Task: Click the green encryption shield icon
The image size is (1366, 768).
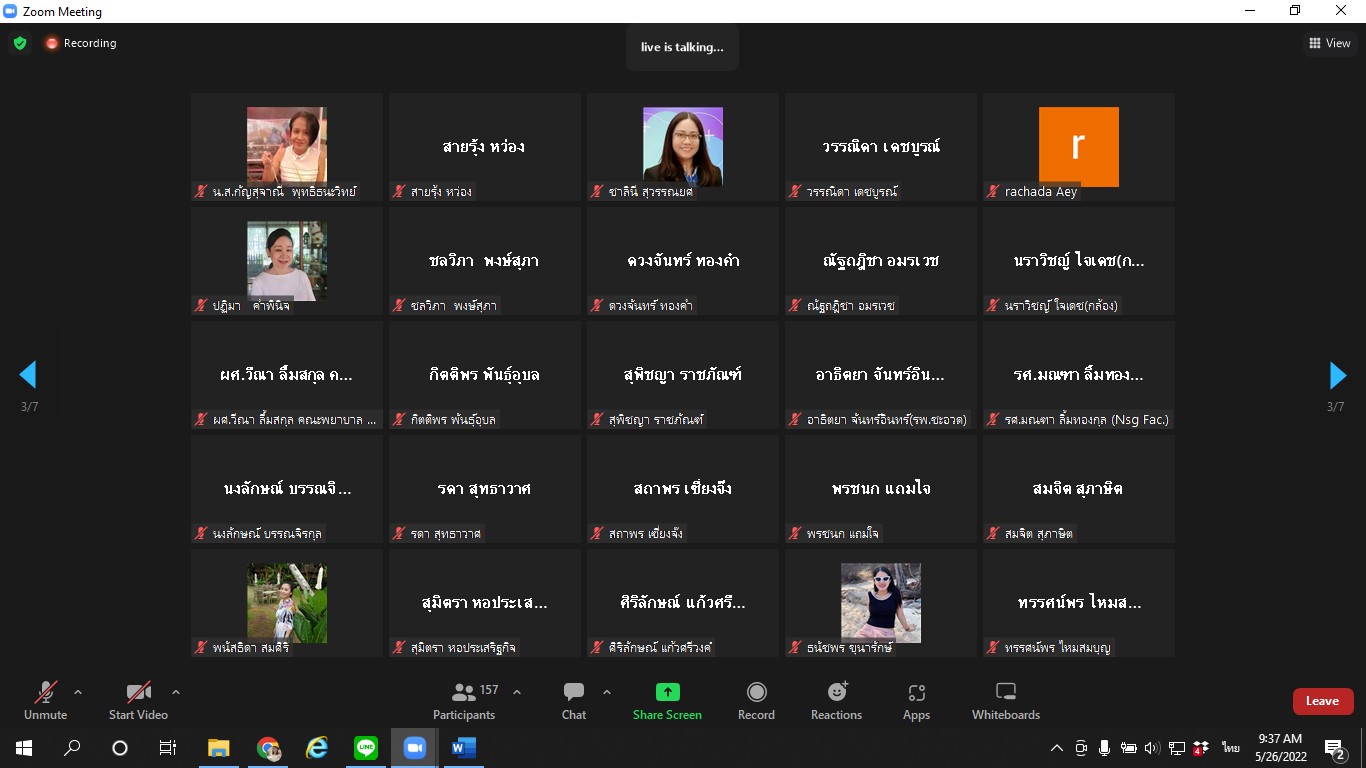Action: (x=20, y=43)
